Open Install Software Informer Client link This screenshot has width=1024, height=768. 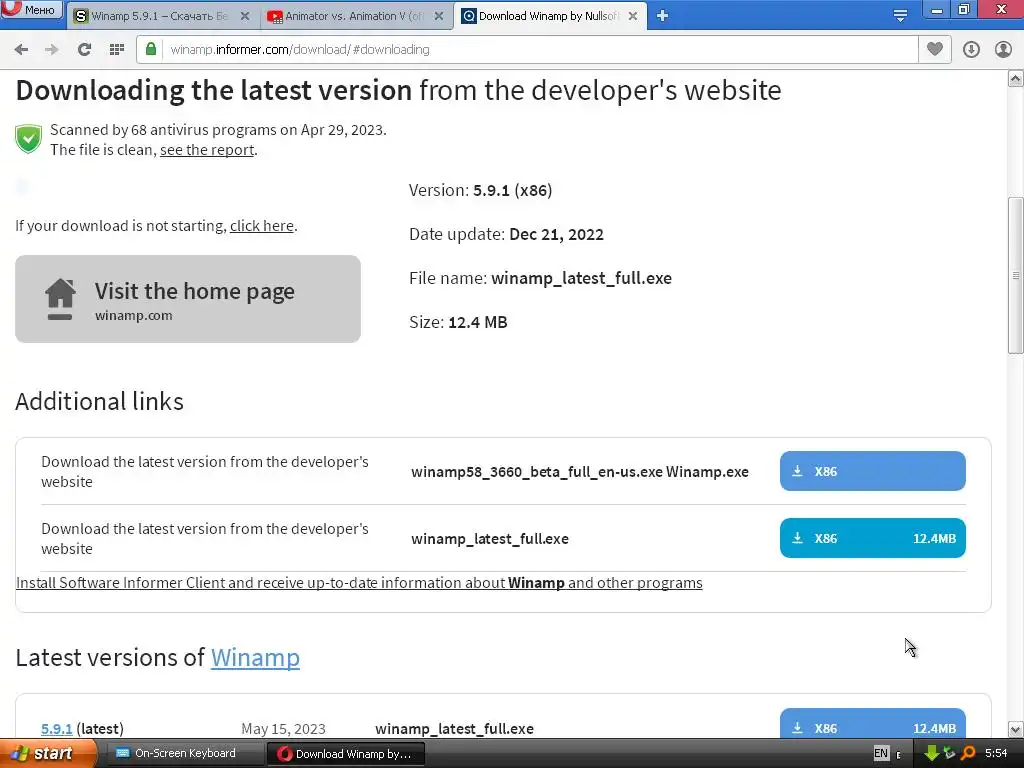(359, 583)
